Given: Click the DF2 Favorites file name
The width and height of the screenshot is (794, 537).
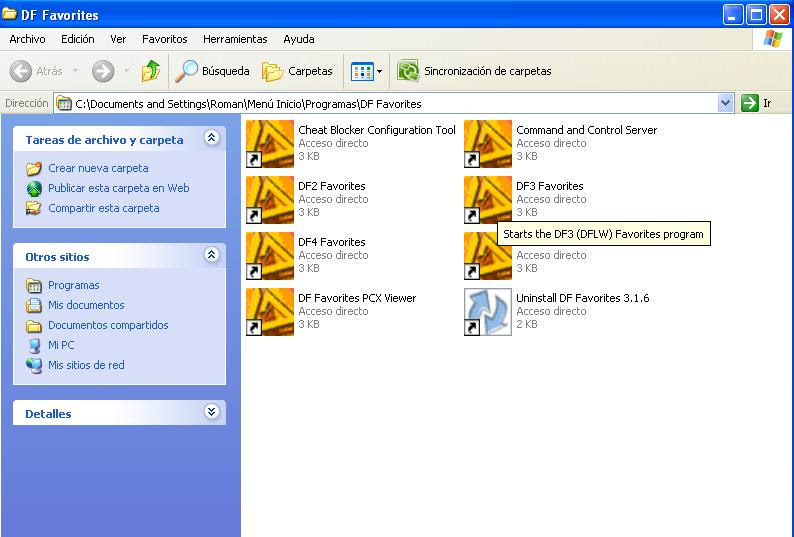Looking at the screenshot, I should coord(332,186).
